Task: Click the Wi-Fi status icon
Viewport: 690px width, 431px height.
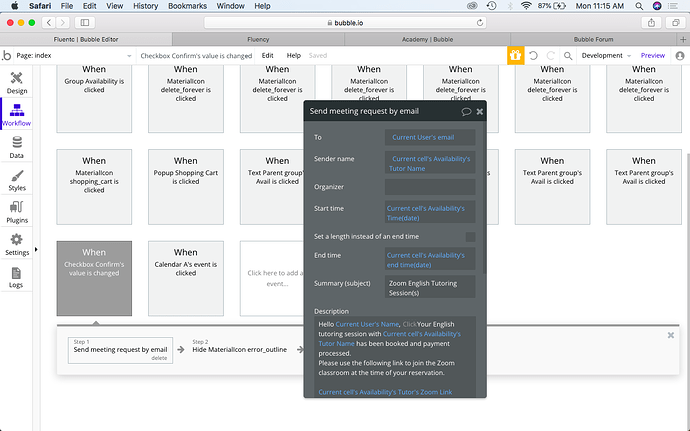Action: coord(526,6)
